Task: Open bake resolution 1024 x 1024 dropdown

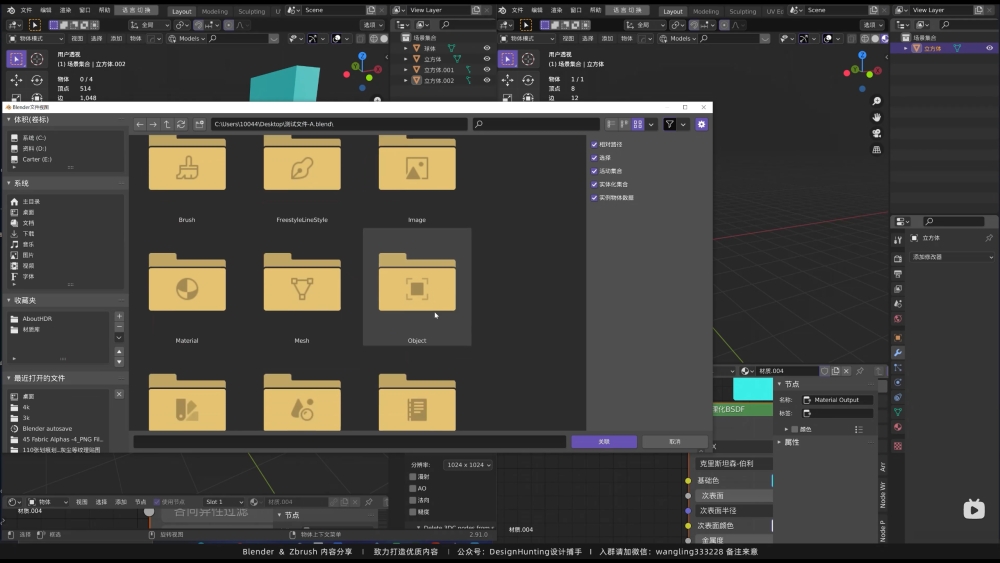Action: [469, 465]
